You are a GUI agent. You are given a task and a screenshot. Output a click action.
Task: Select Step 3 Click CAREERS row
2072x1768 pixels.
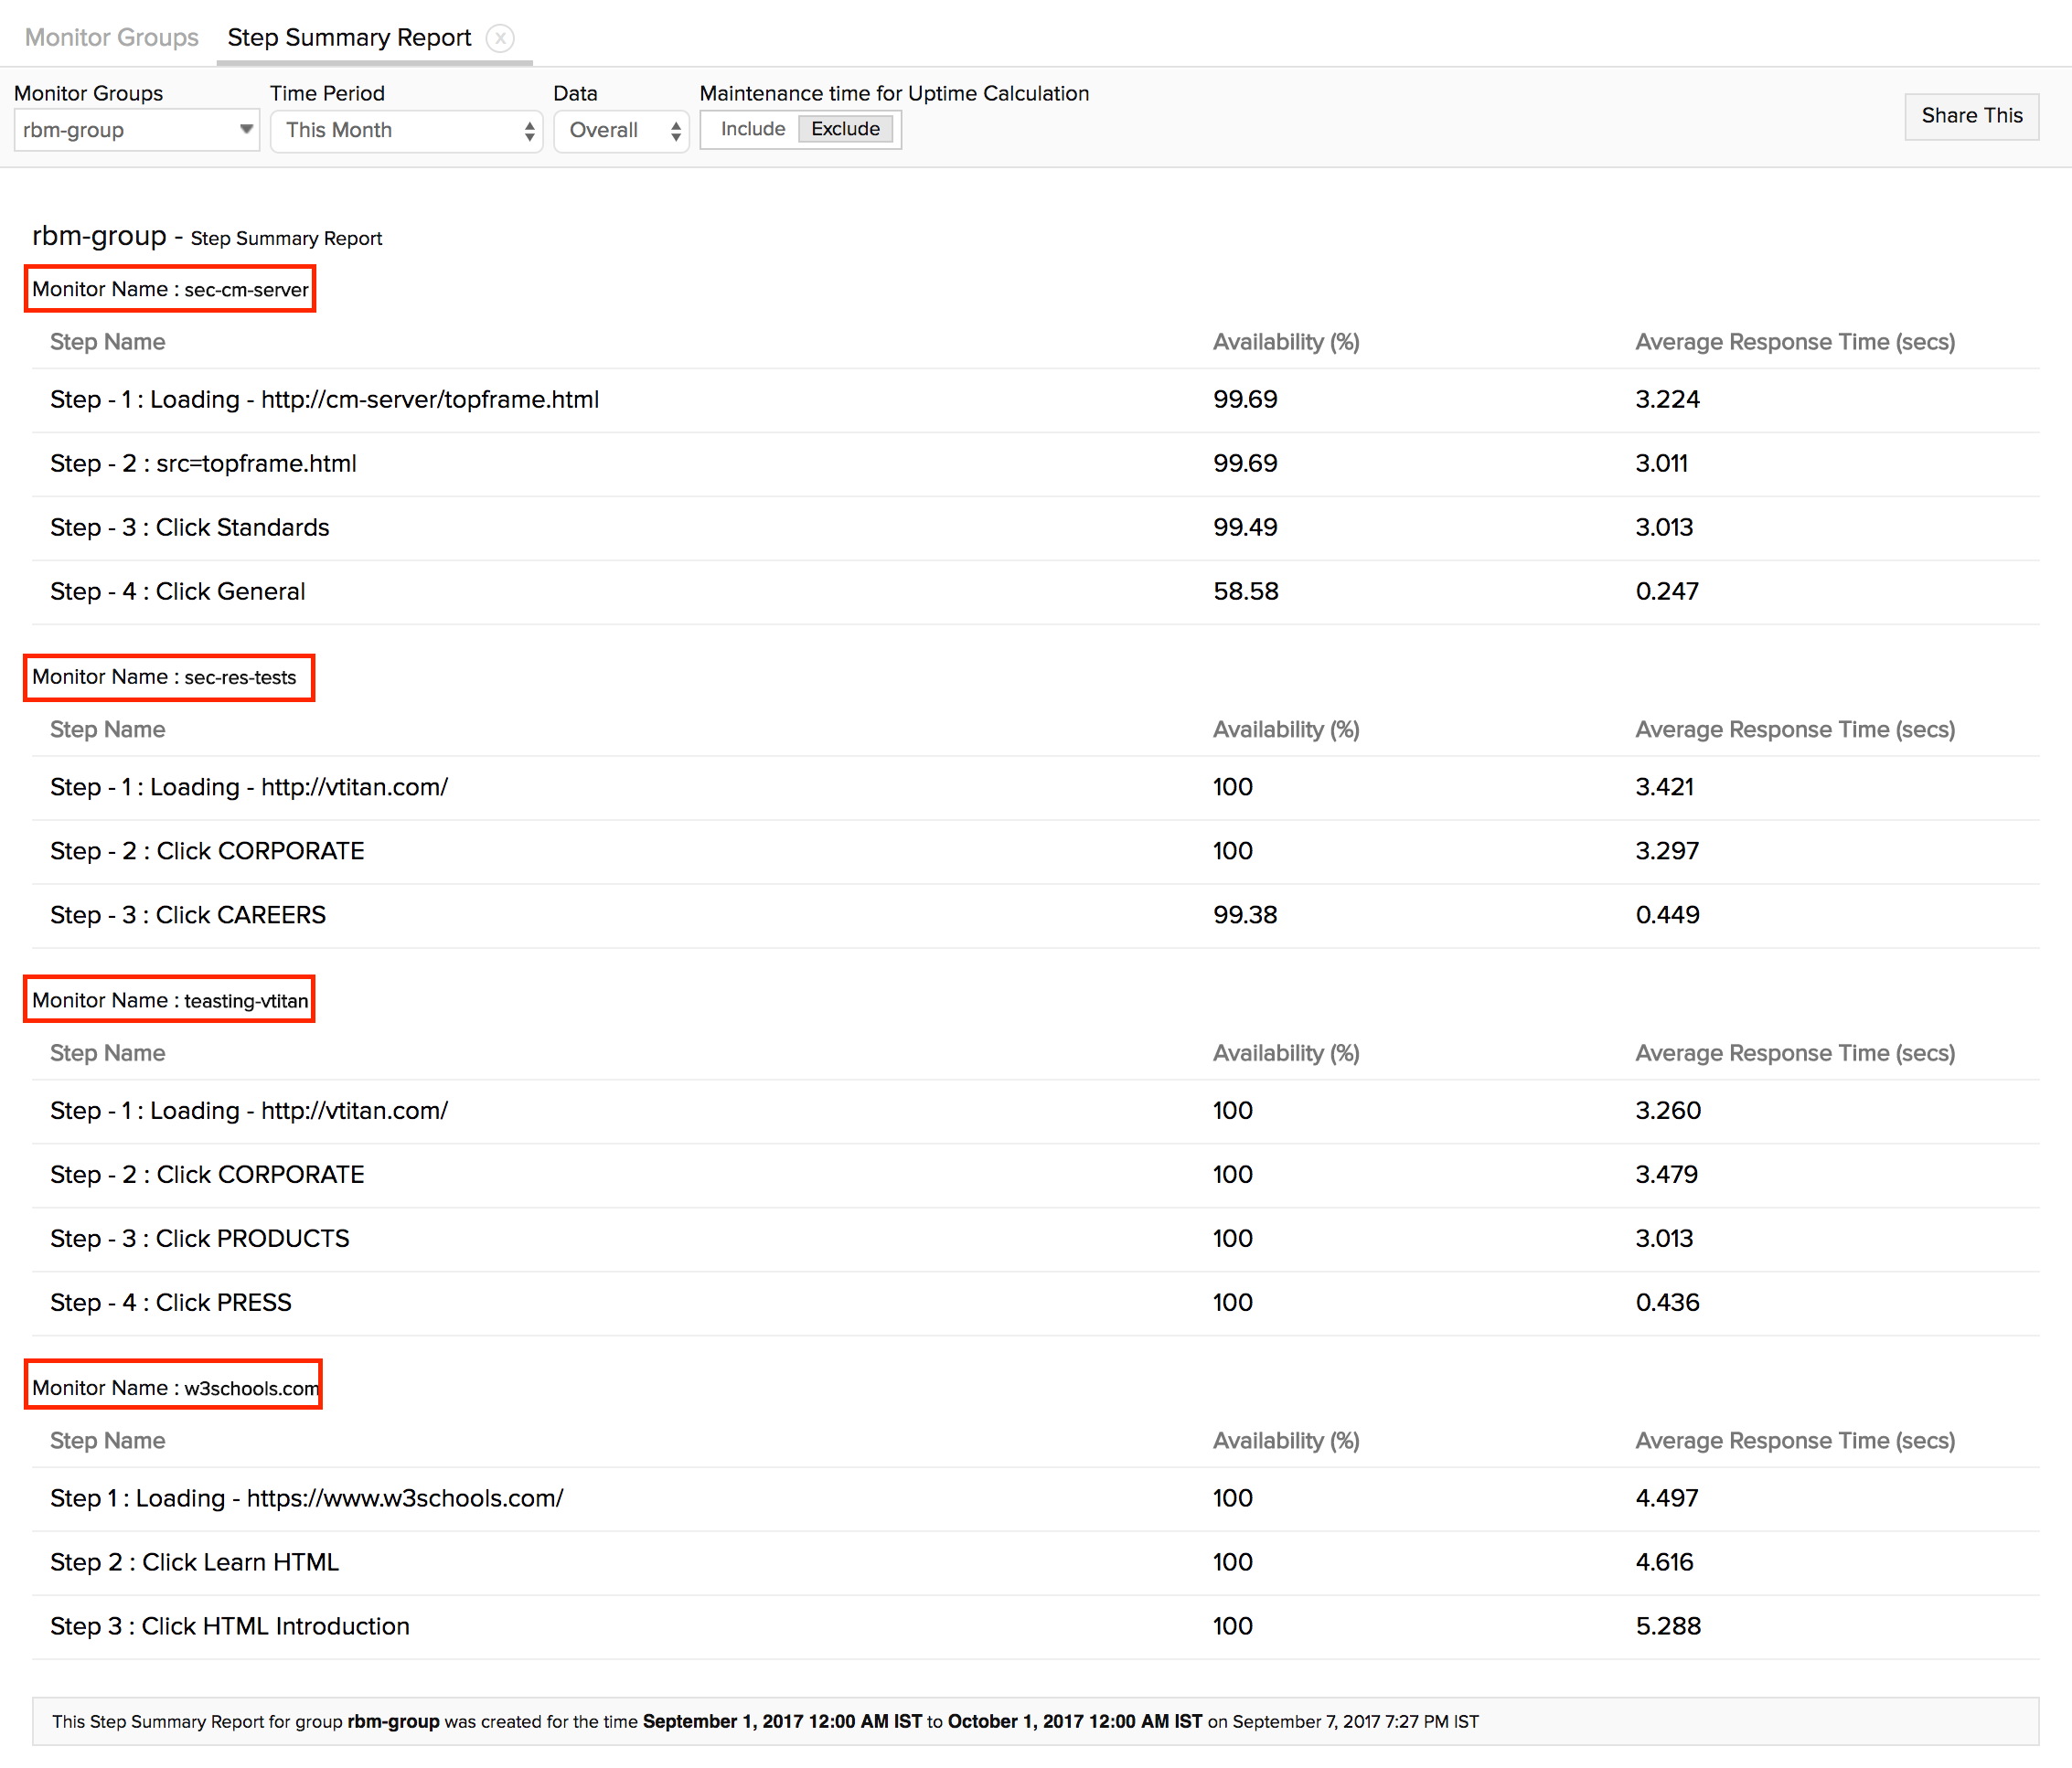(x=188, y=915)
